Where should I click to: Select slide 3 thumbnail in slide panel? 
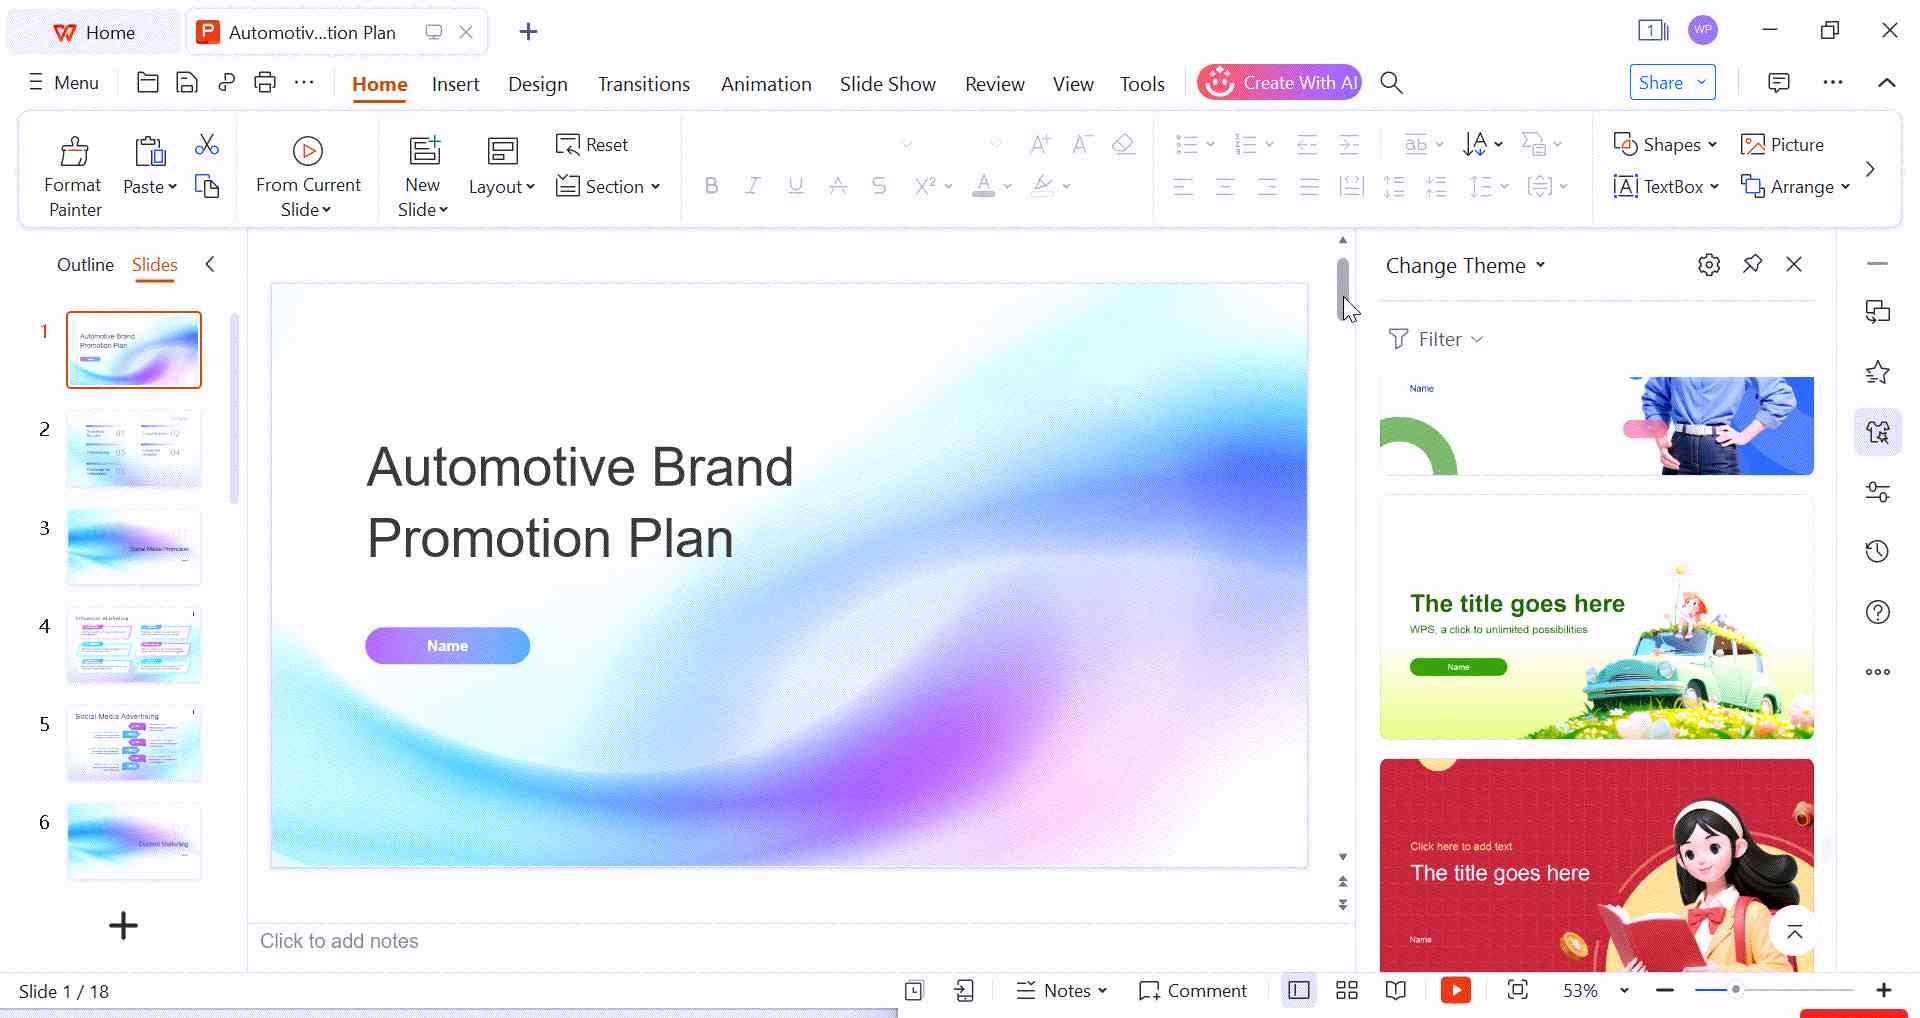pyautogui.click(x=133, y=546)
